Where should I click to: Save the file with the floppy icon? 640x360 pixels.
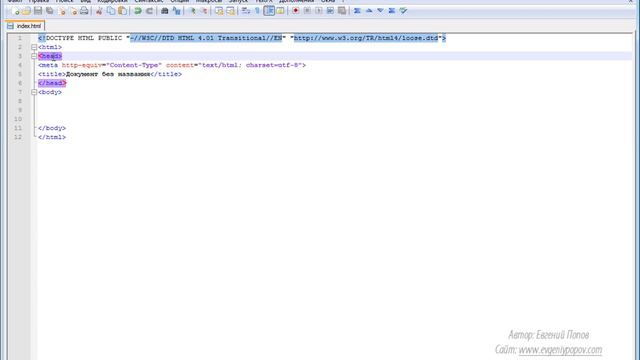tap(38, 11)
